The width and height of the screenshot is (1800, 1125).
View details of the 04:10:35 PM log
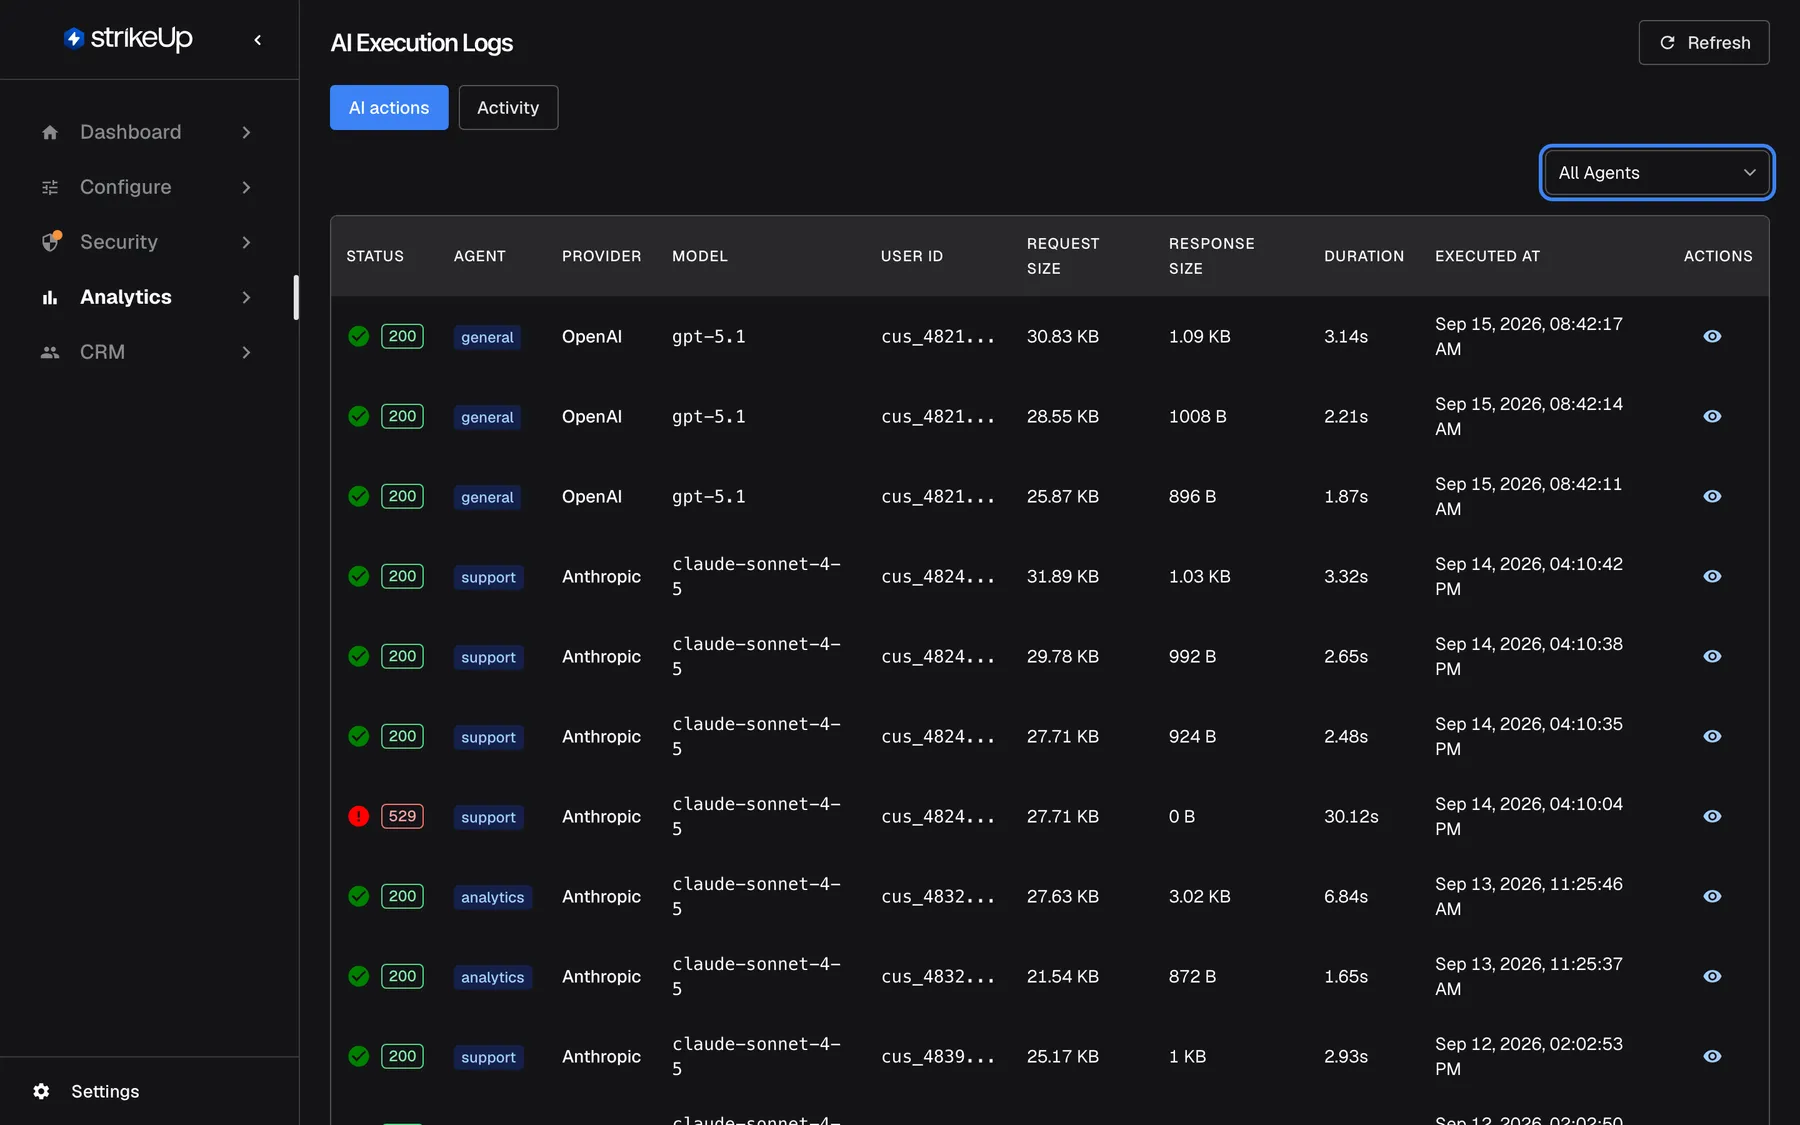[x=1712, y=736]
